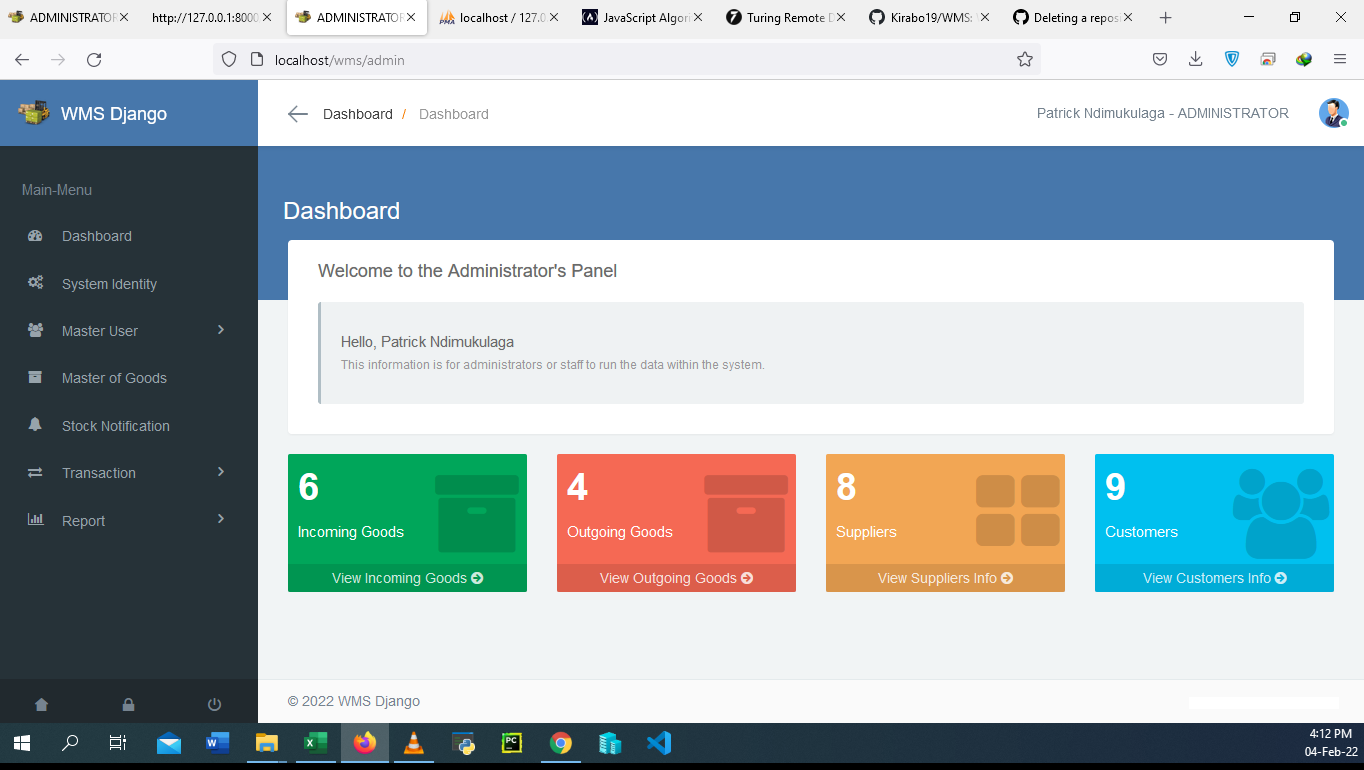The width and height of the screenshot is (1364, 770).
Task: Open PyCharm from the taskbar
Action: [511, 743]
